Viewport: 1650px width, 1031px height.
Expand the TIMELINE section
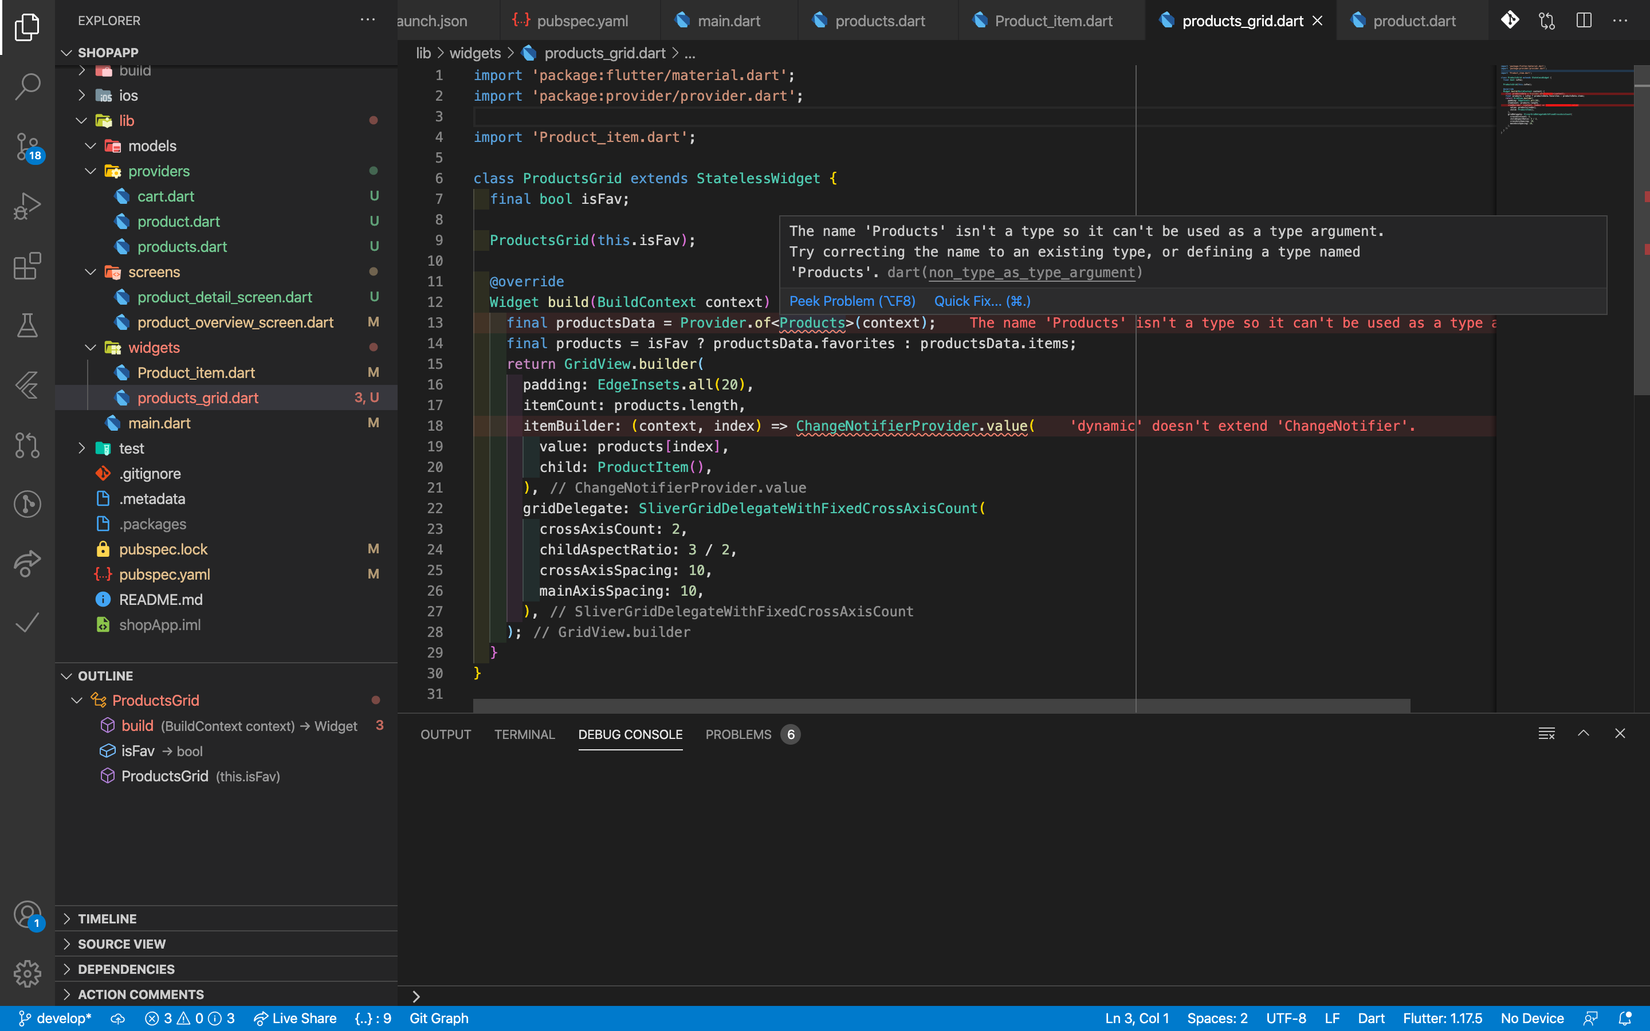[x=107, y=919]
